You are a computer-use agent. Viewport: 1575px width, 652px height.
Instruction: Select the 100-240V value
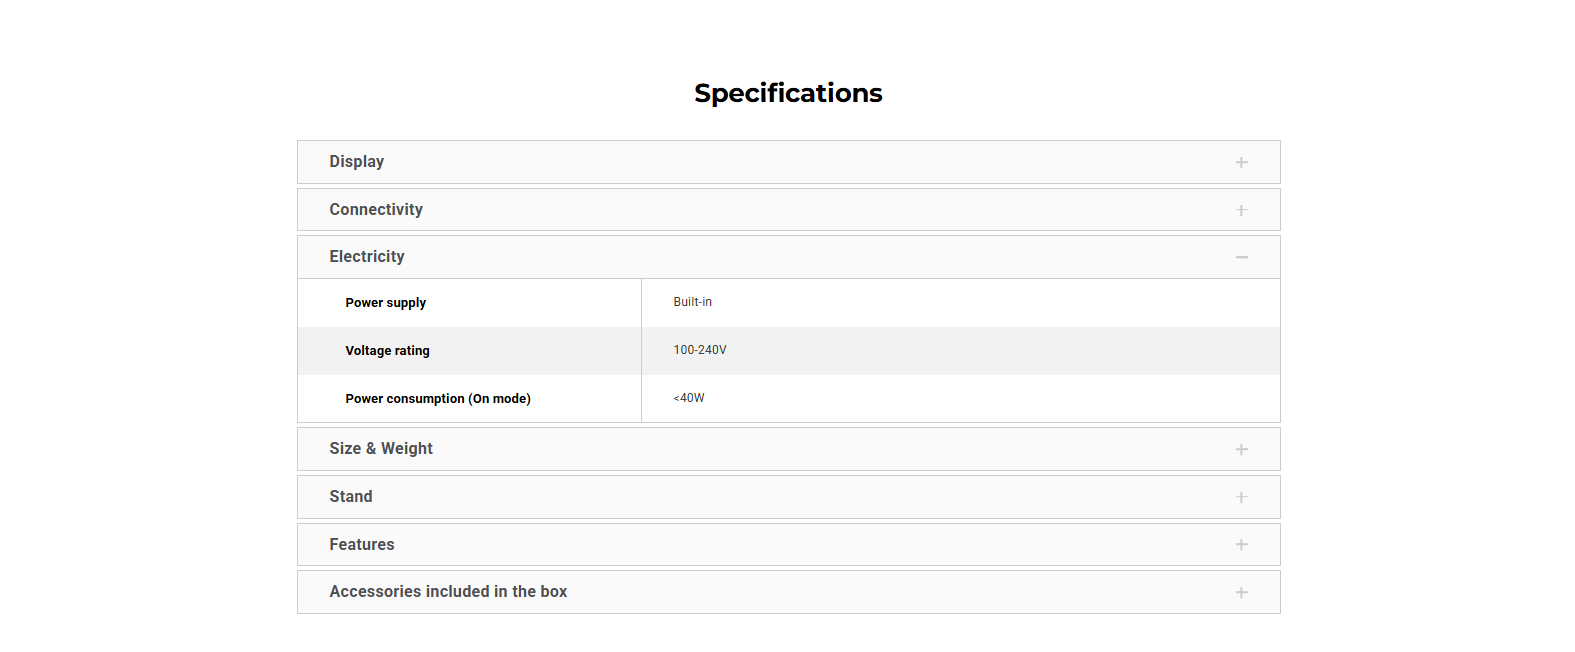[700, 350]
